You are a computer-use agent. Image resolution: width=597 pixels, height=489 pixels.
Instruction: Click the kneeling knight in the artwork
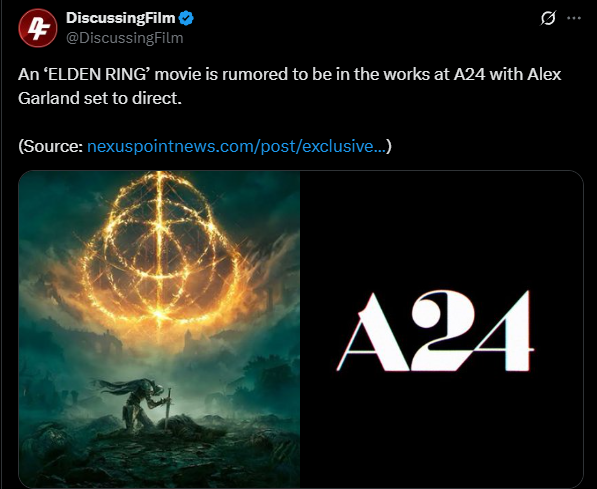[137, 404]
